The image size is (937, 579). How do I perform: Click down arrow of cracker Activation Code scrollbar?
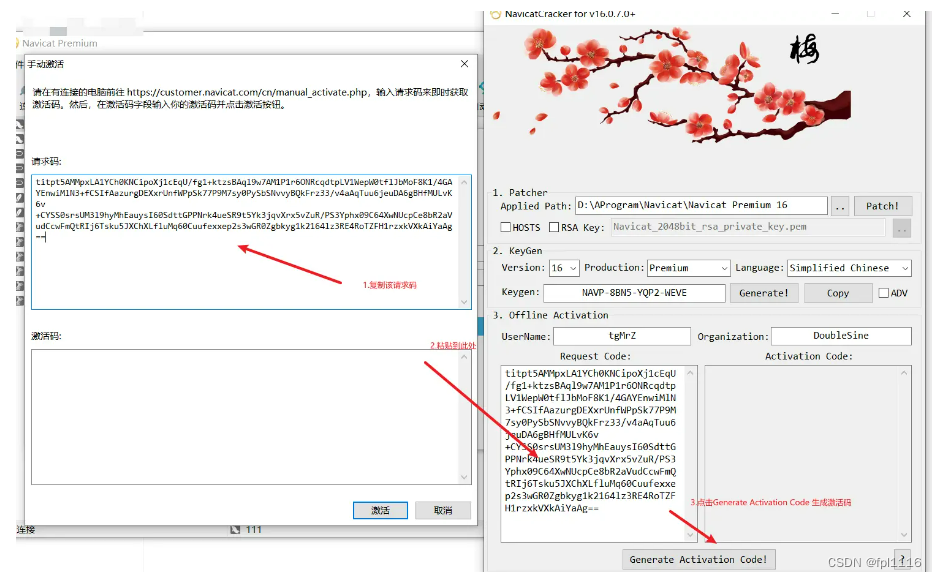pos(904,535)
